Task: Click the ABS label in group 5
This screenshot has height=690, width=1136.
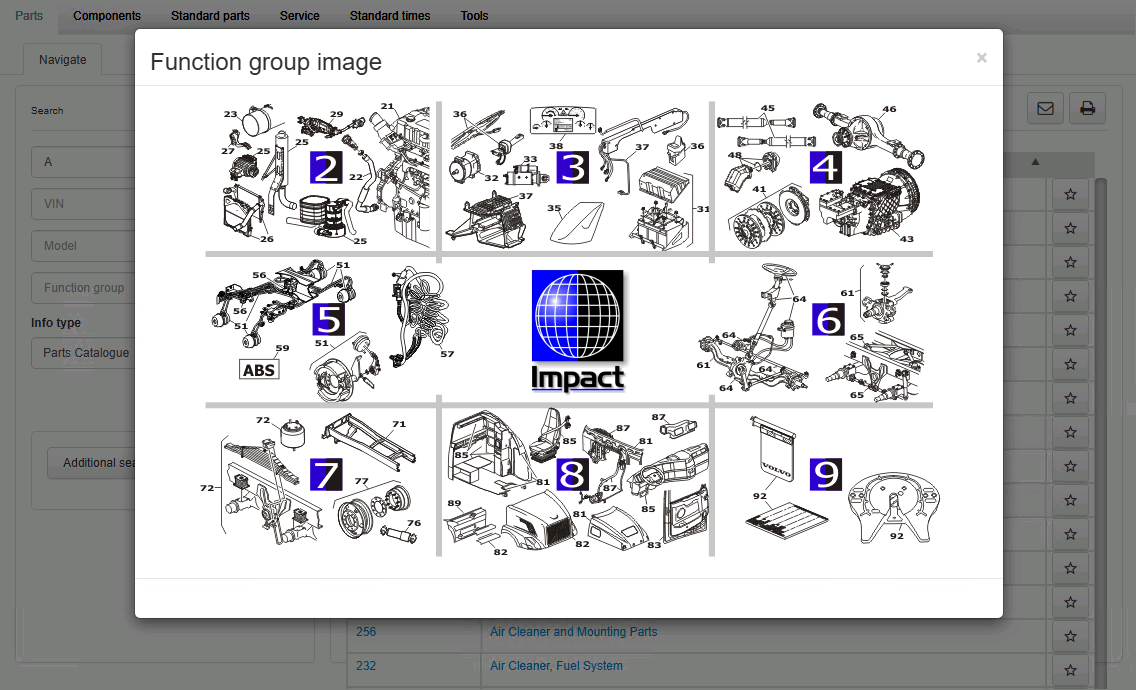Action: (259, 370)
